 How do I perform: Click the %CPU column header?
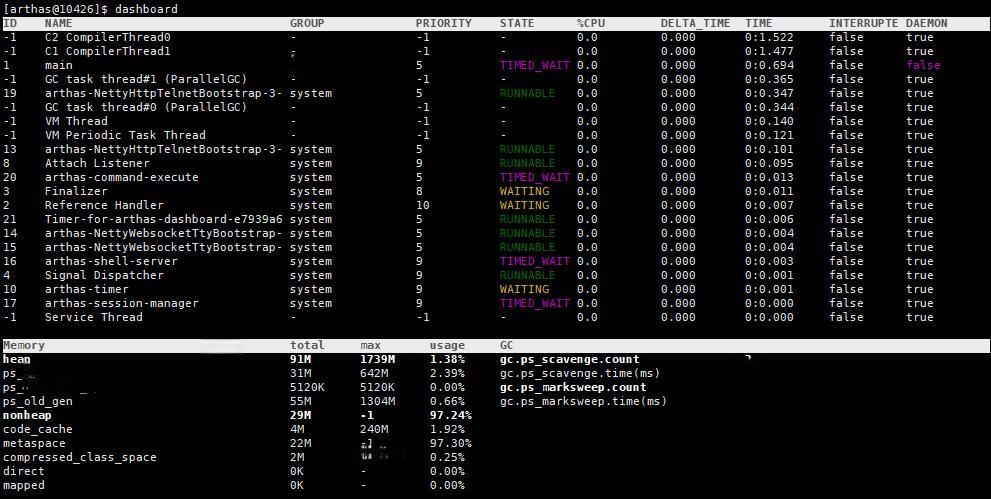591,23
